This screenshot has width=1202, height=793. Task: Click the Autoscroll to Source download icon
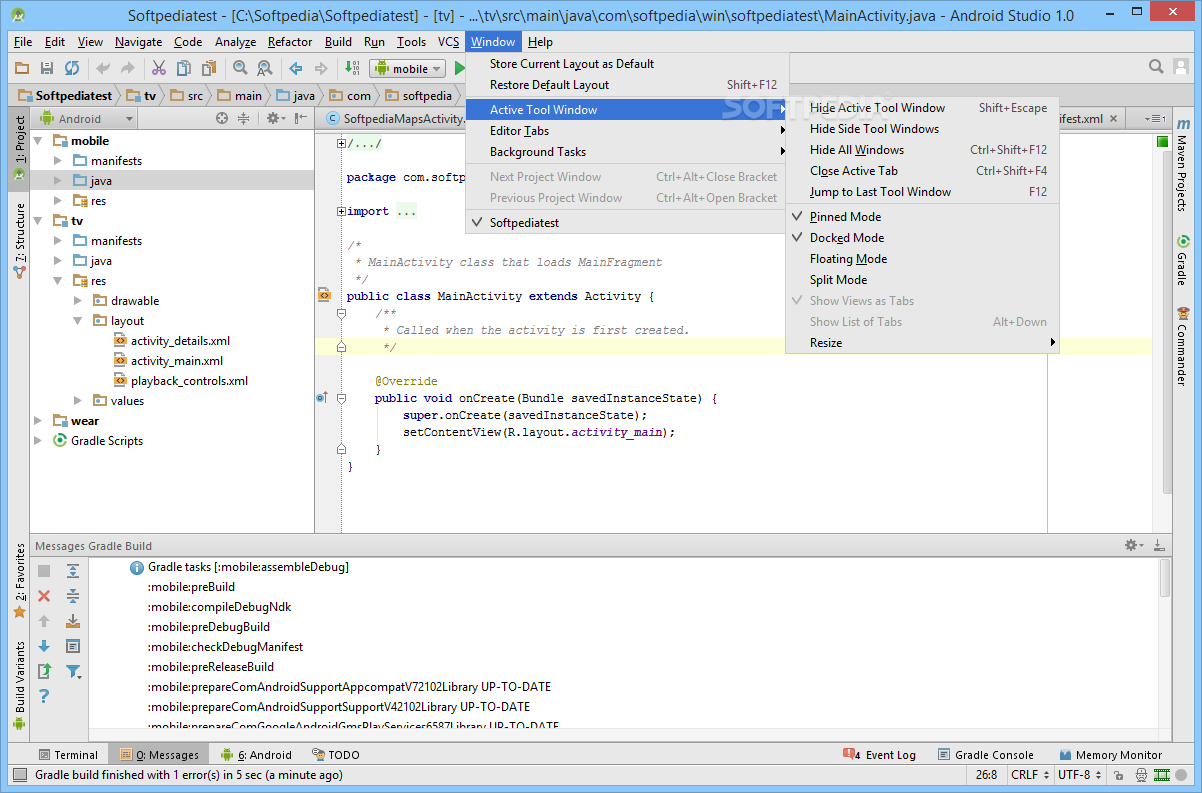pyautogui.click(x=73, y=621)
